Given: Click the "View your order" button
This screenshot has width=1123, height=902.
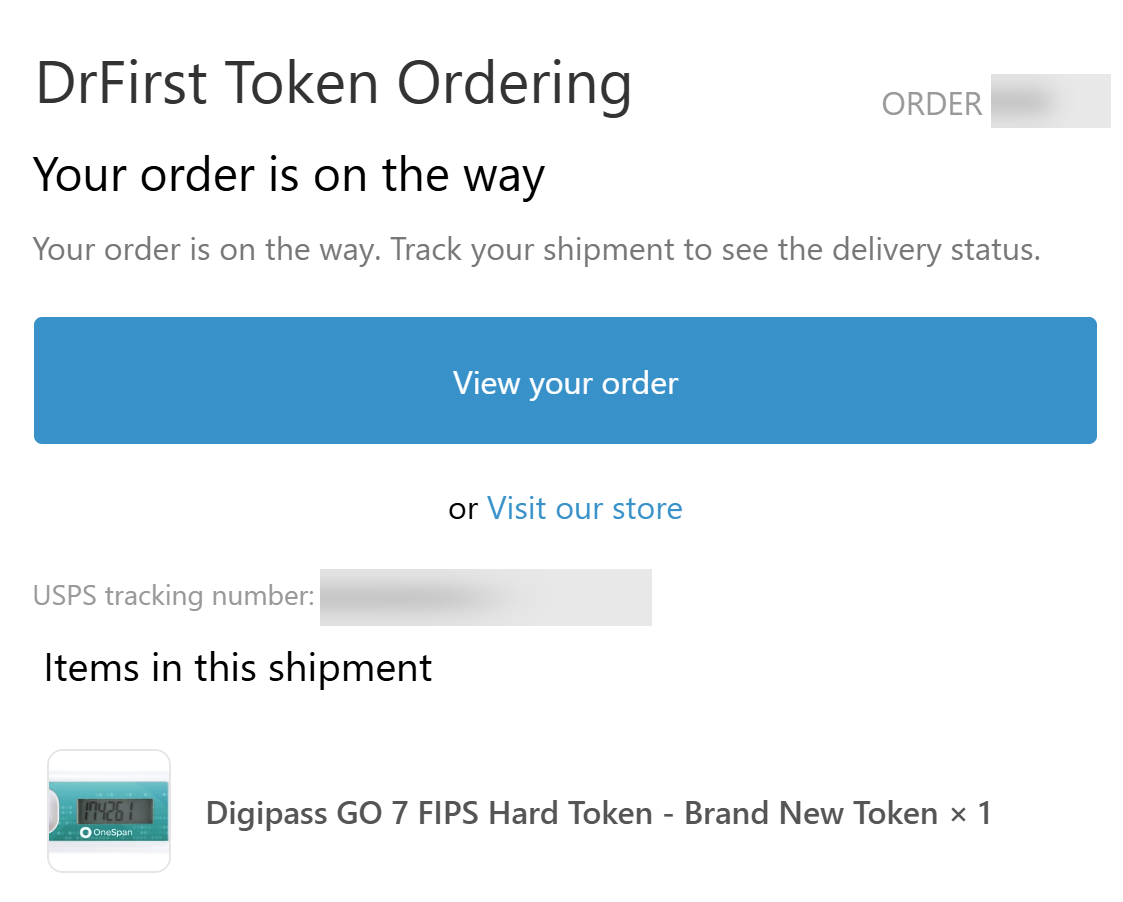Looking at the screenshot, I should tap(565, 381).
